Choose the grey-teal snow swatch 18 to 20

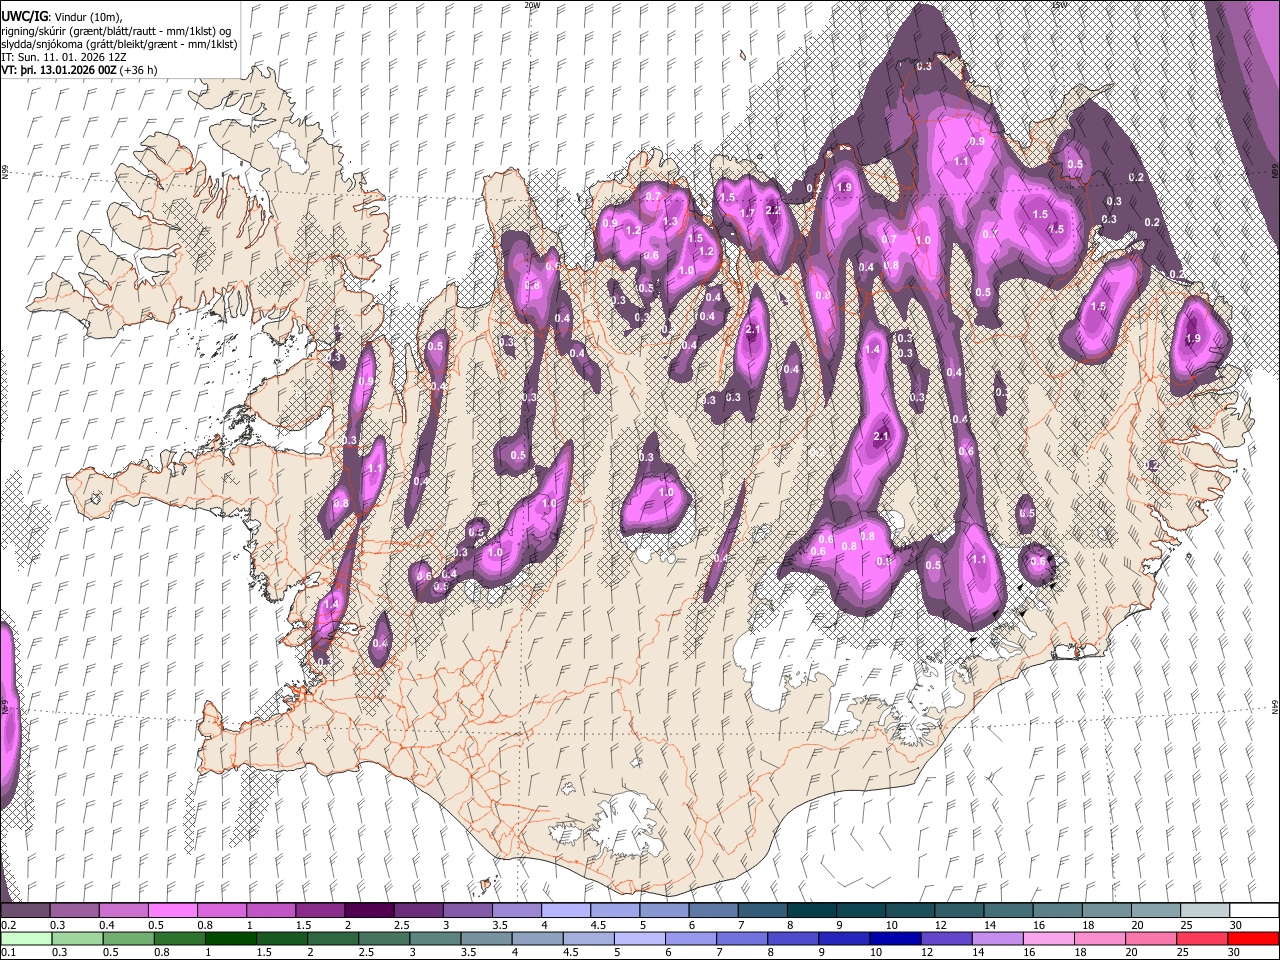[x=1105, y=910]
